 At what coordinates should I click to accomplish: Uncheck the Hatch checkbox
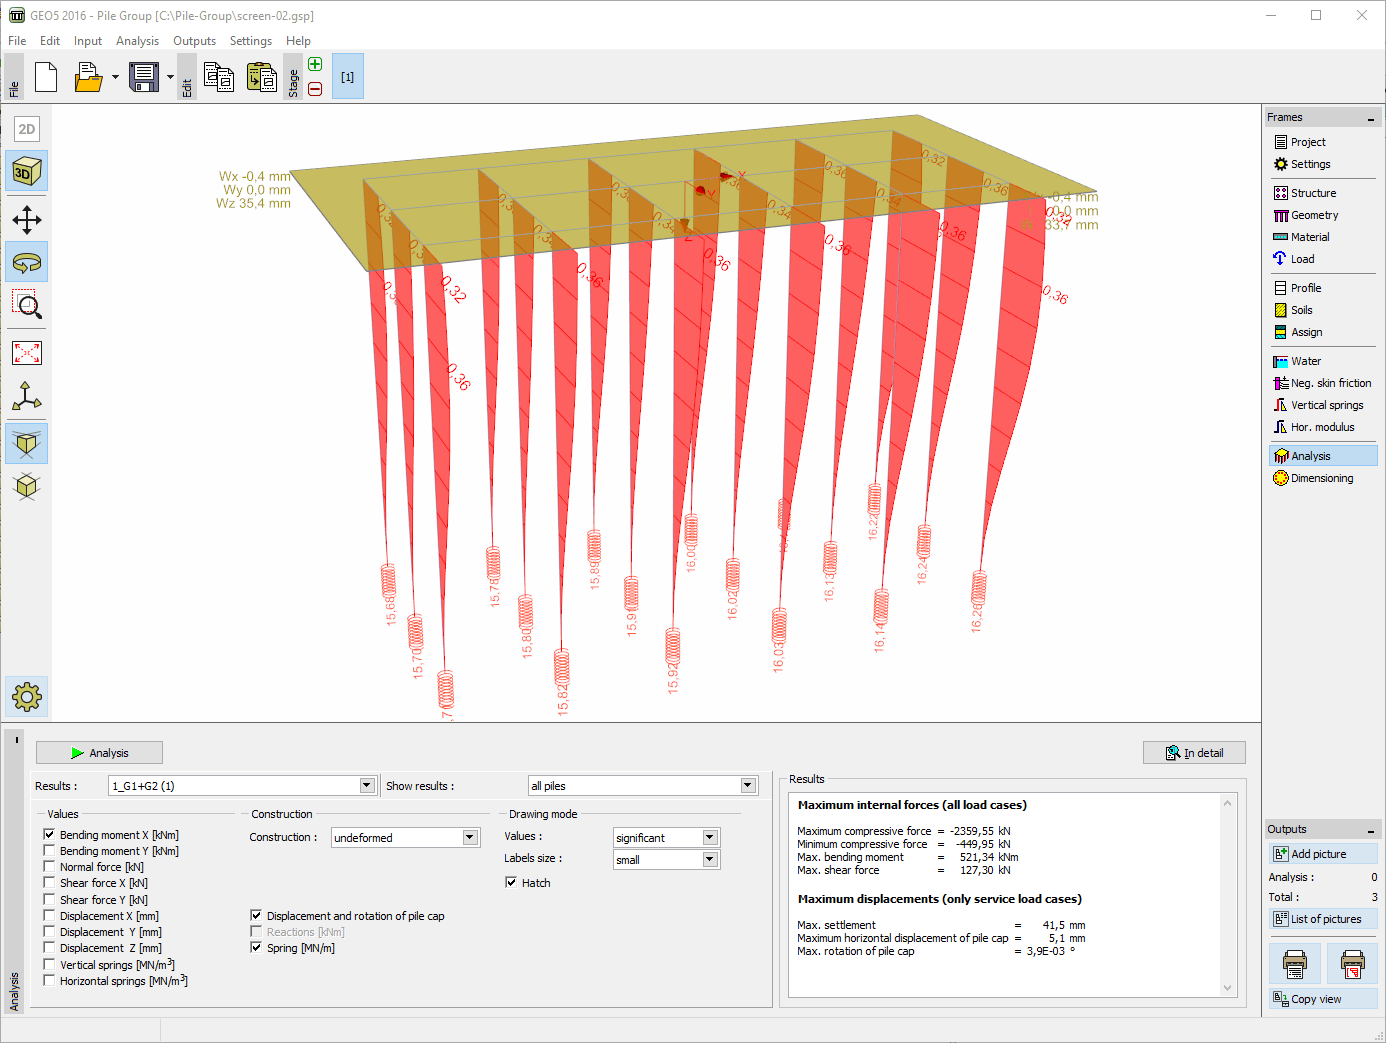coord(511,883)
